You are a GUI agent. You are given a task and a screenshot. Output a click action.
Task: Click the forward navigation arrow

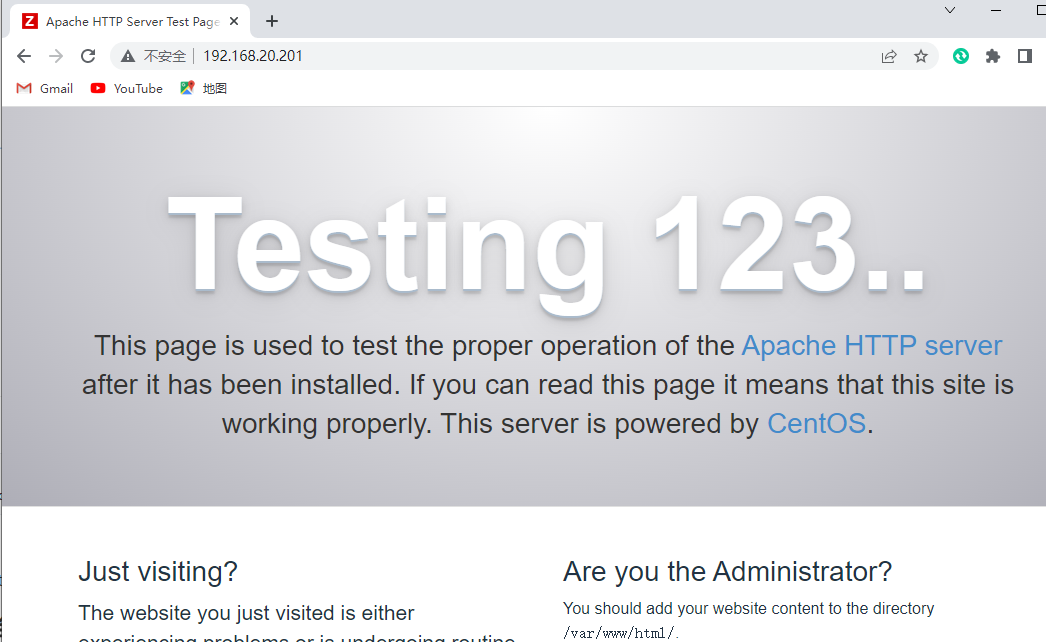[56, 56]
